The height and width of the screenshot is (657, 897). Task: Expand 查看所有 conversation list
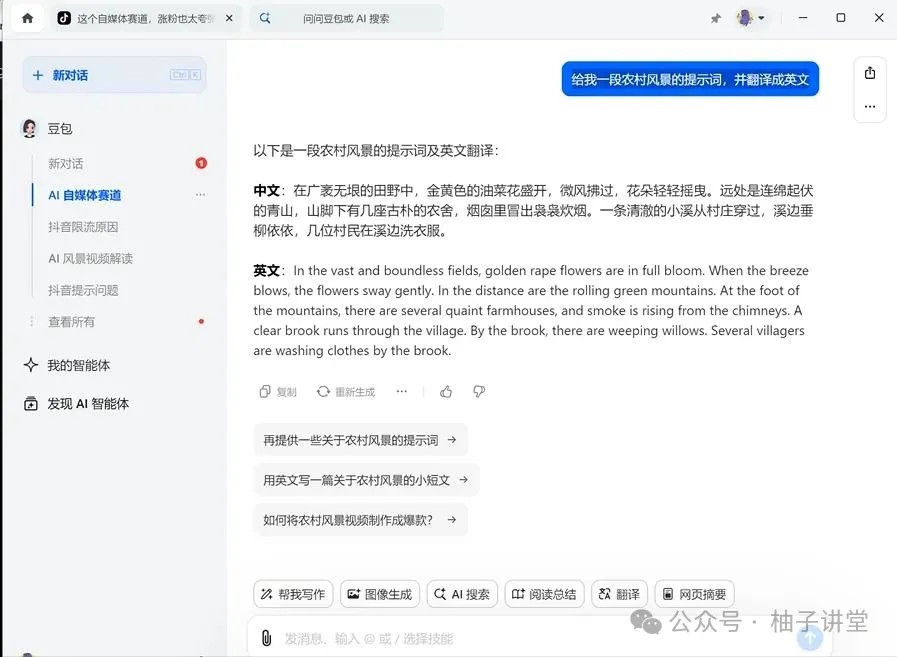pos(71,322)
